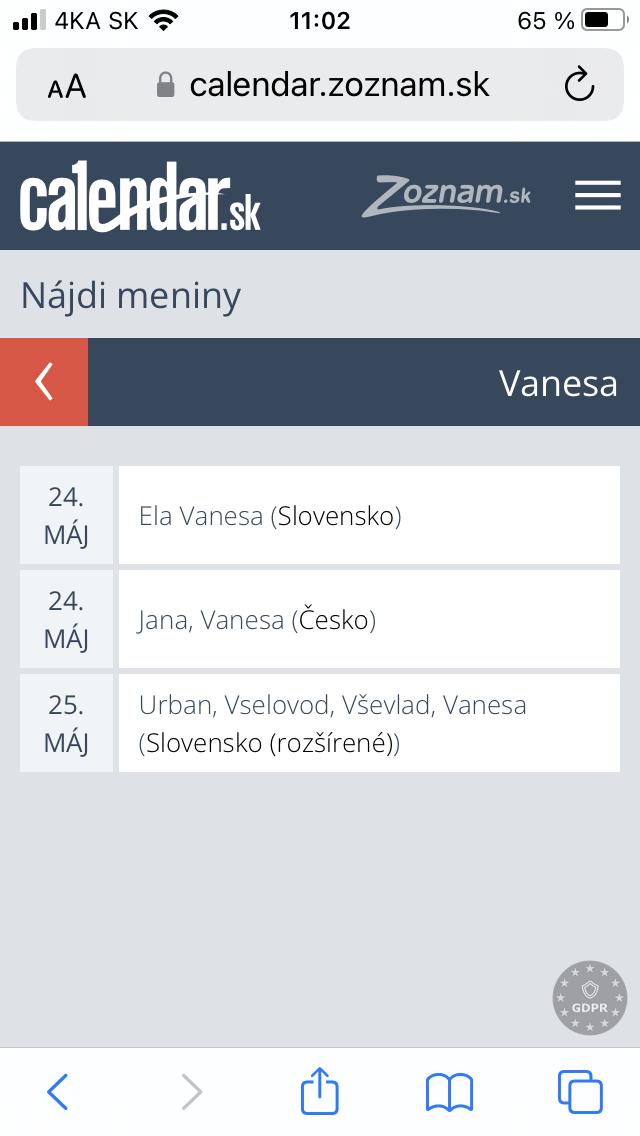This screenshot has width=640, height=1136.
Task: Tap the calendar.zoznam.sk address field
Action: (338, 85)
